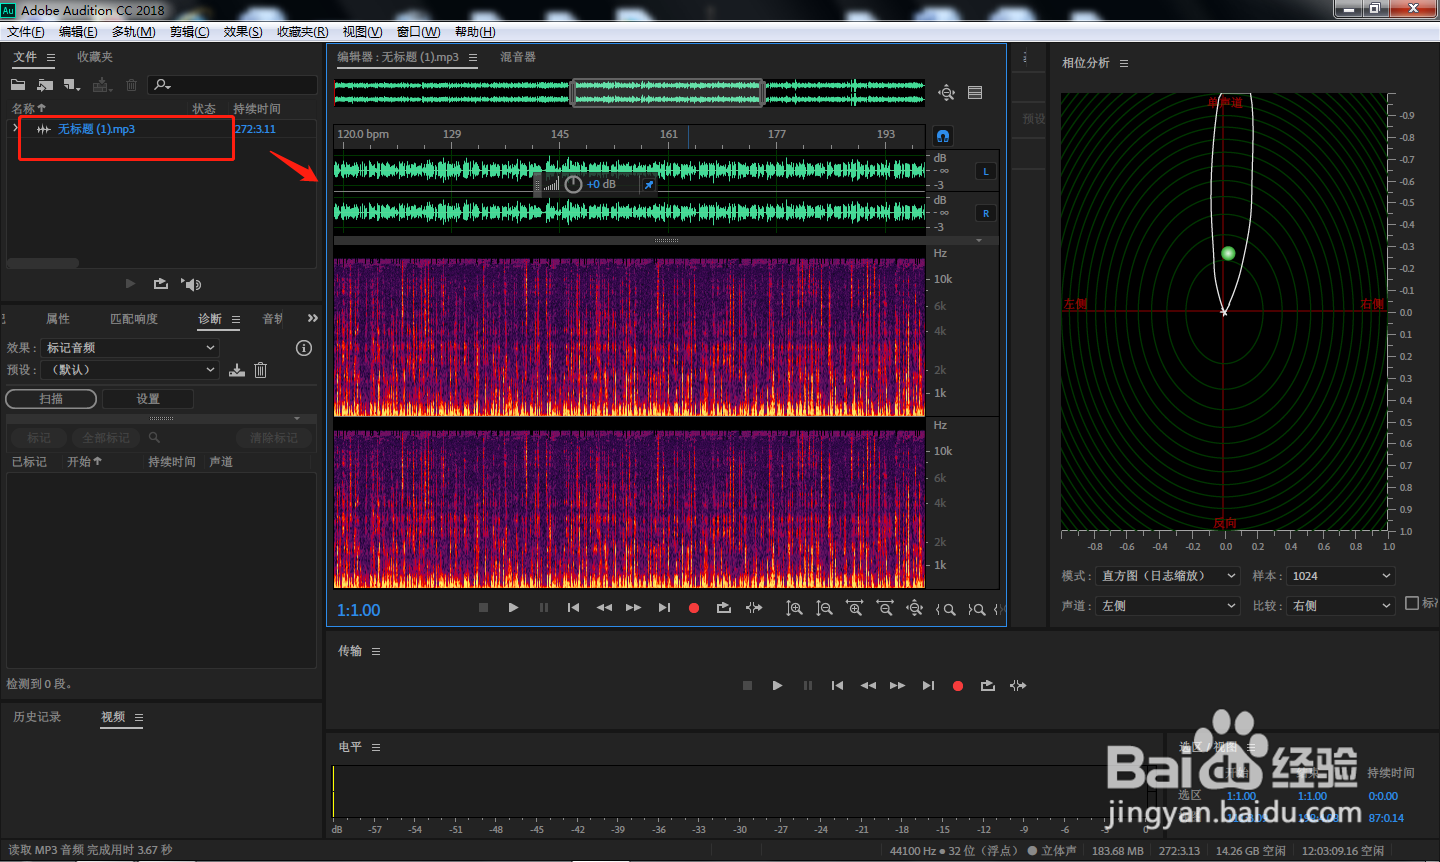Open the 声道 dropdown showing 左侧
The width and height of the screenshot is (1440, 862).
coord(1168,606)
